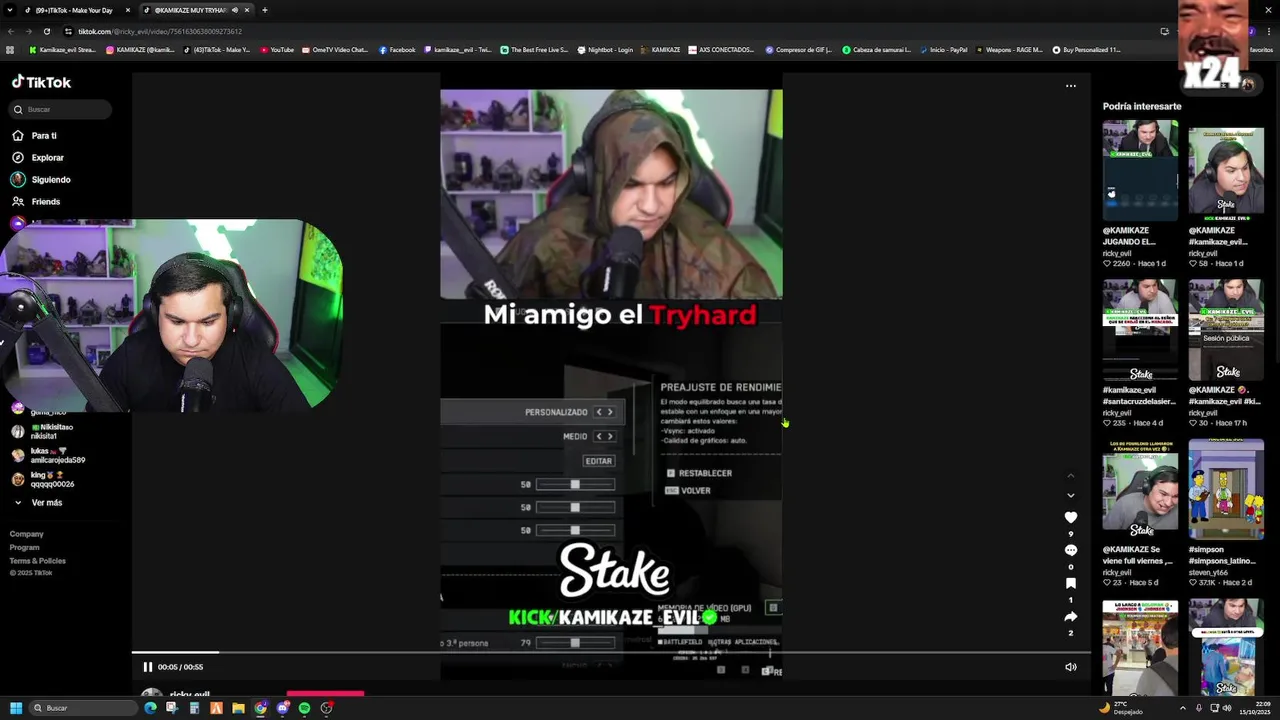Reload the page with refresh icon
Viewport: 1280px width, 720px height.
(48, 31)
